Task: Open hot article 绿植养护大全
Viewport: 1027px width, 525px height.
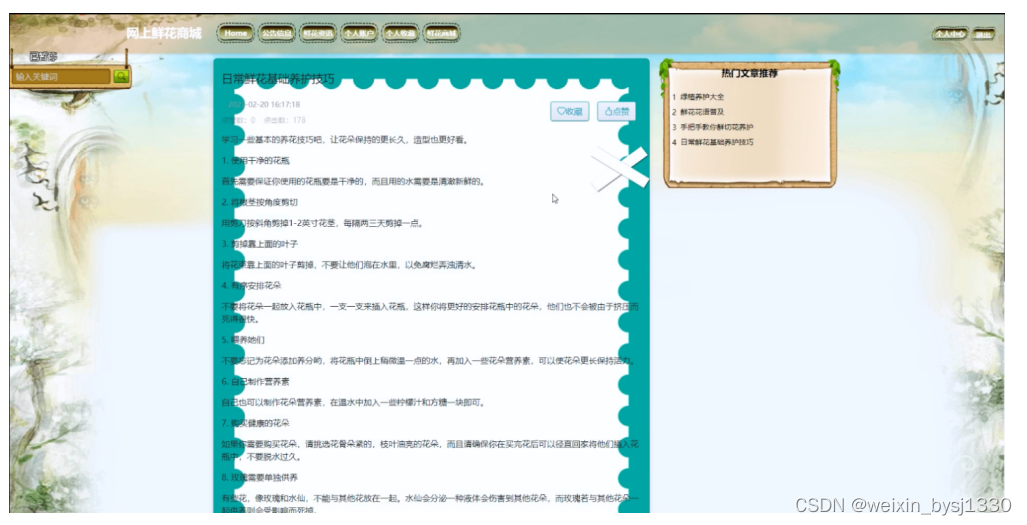Action: click(x=702, y=97)
